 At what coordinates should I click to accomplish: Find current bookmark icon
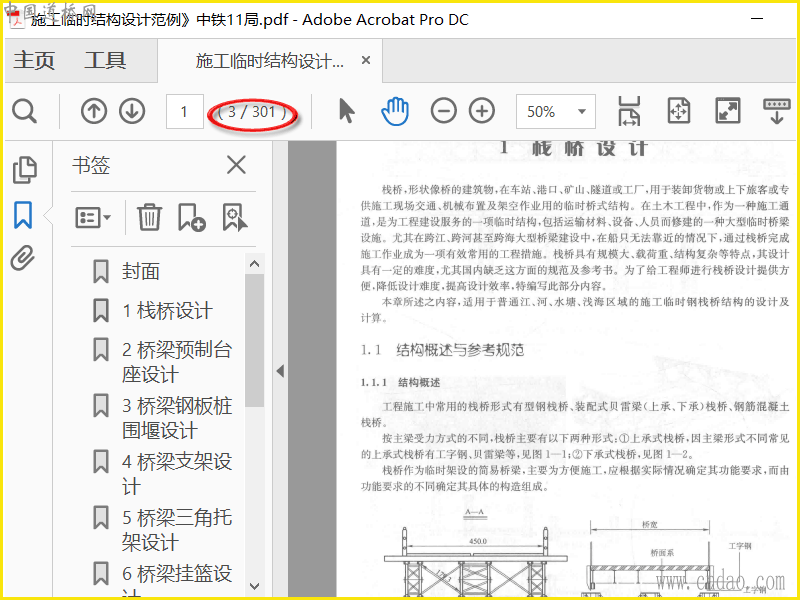click(235, 217)
